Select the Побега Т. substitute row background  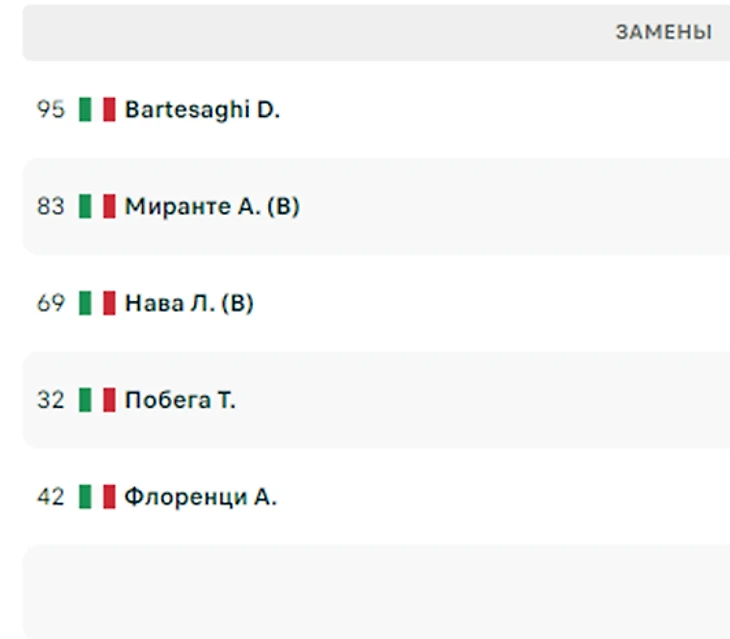pyautogui.click(x=500, y=400)
